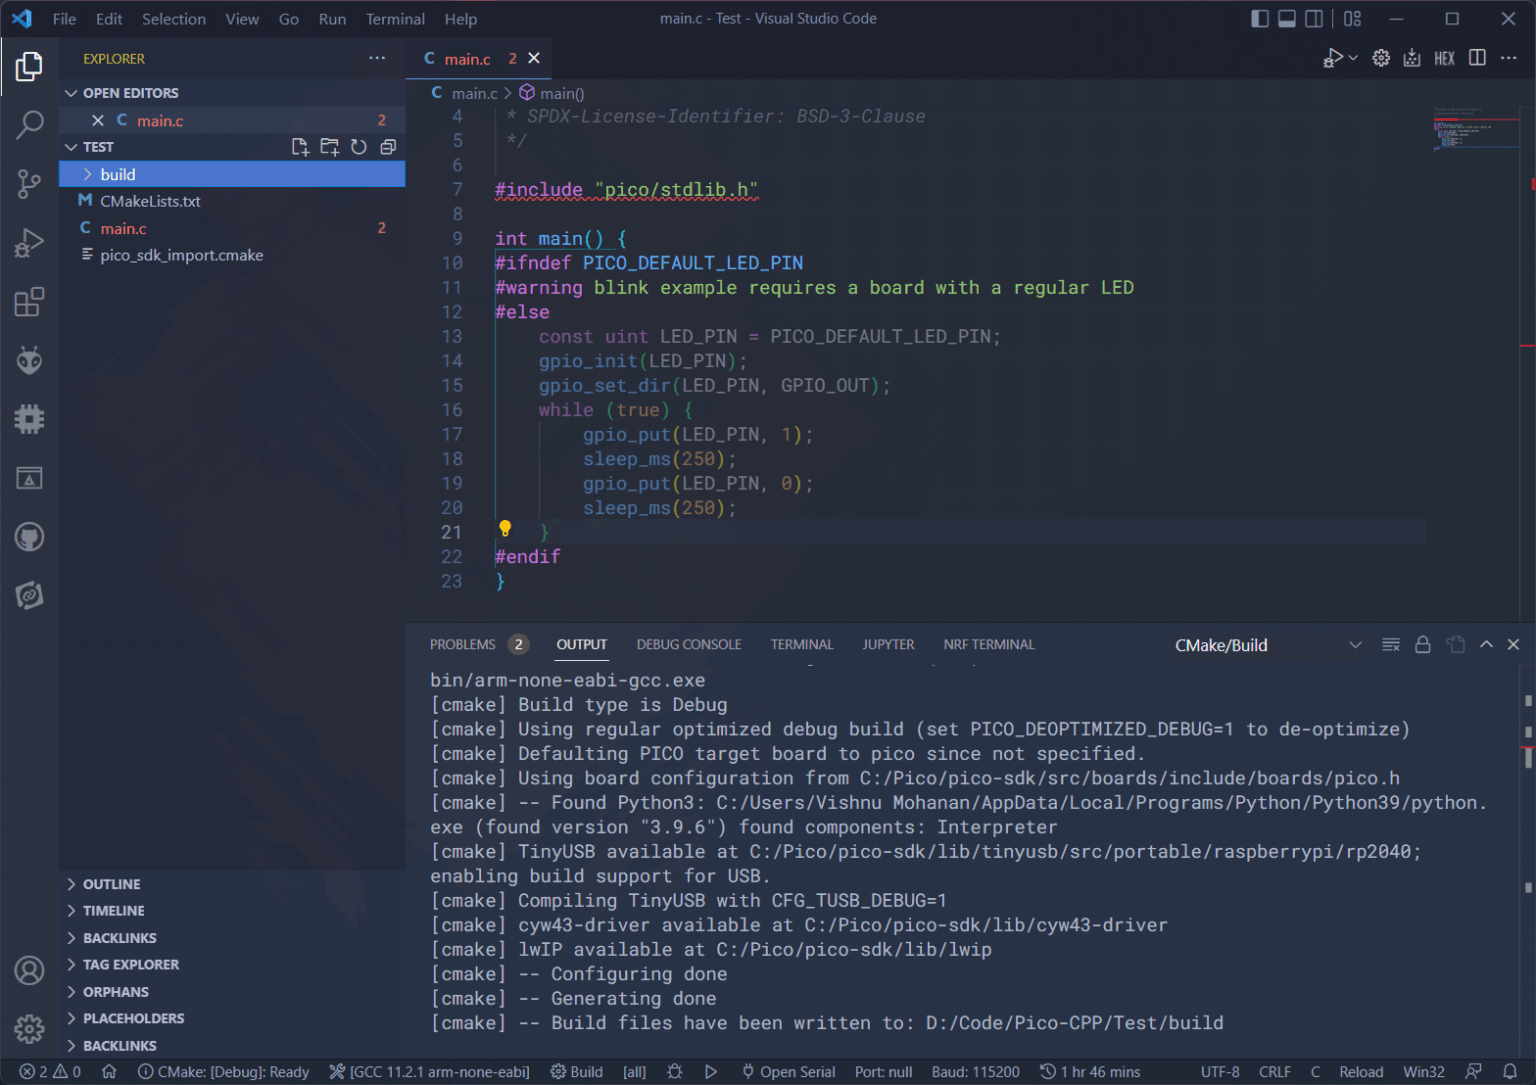Image resolution: width=1536 pixels, height=1085 pixels.
Task: Toggle output scroll lock padlock
Action: pos(1422,645)
